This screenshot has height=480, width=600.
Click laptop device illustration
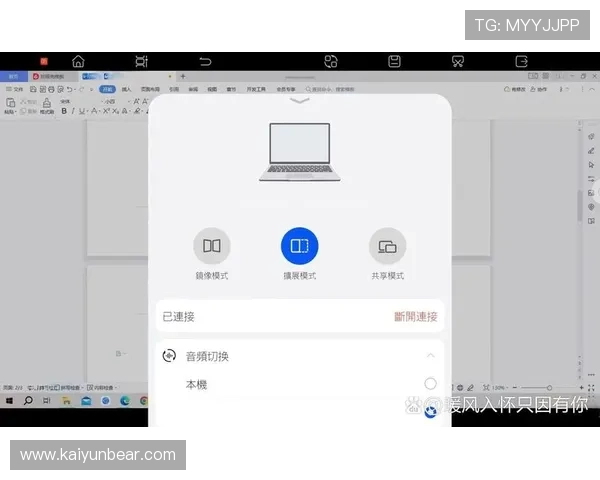coord(300,152)
